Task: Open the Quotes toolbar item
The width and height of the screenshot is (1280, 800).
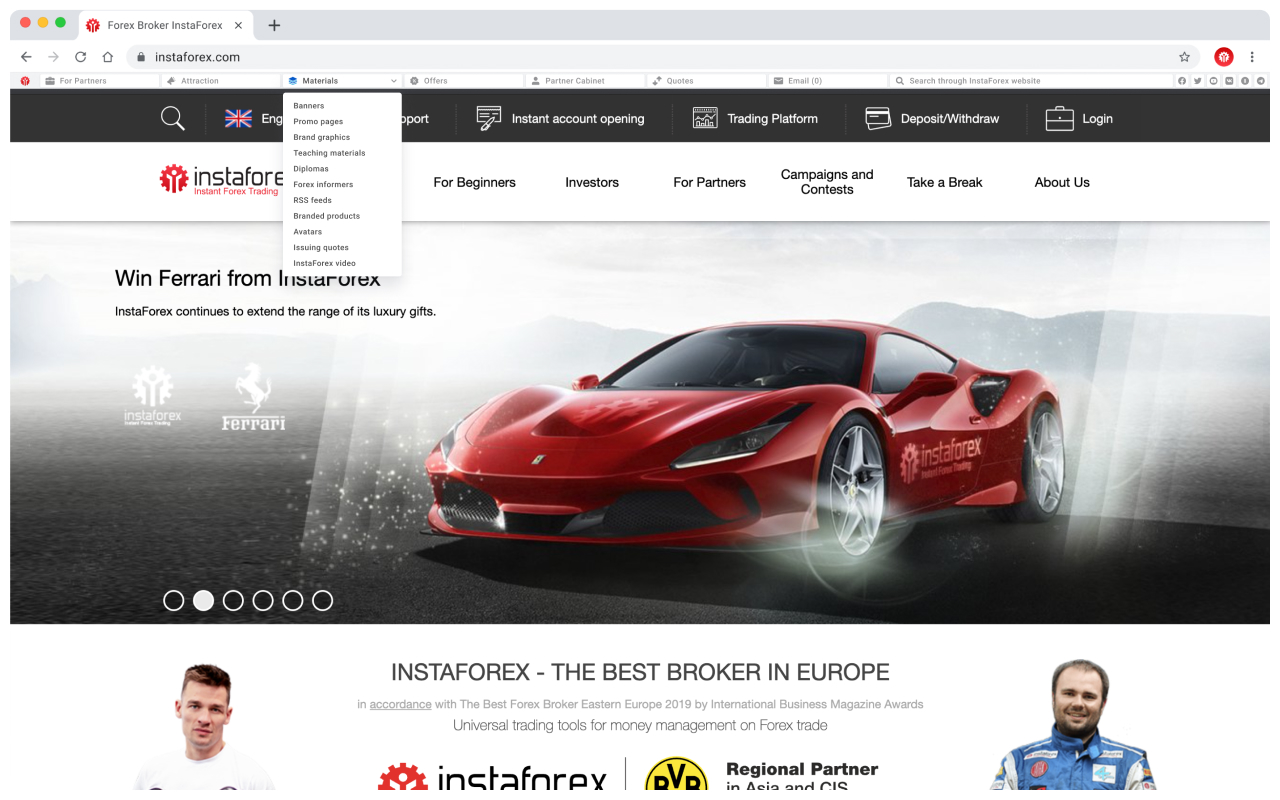Action: click(707, 81)
